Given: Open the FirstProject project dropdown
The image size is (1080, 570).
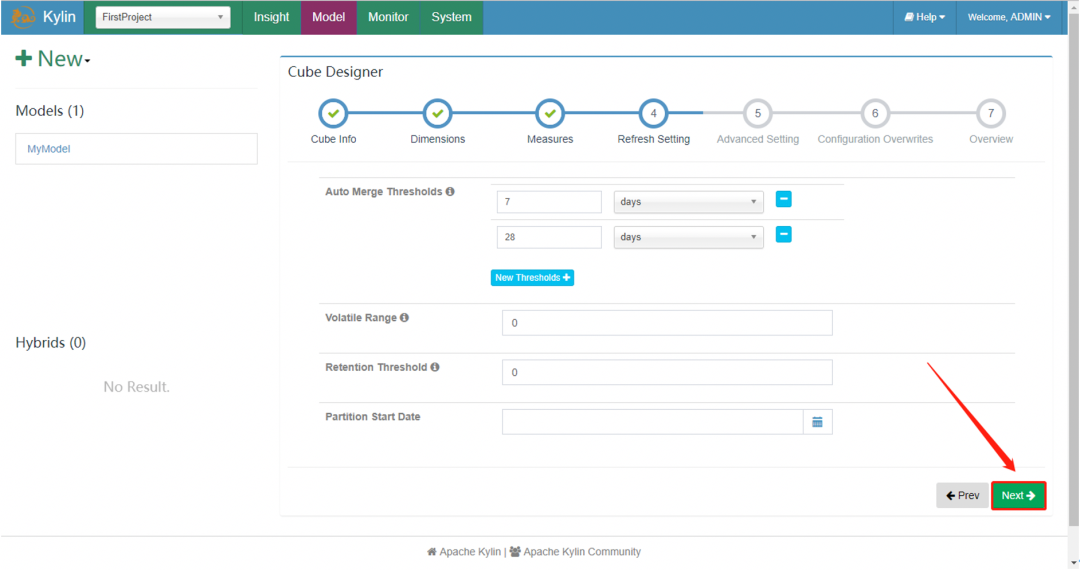Looking at the screenshot, I should click(x=163, y=17).
